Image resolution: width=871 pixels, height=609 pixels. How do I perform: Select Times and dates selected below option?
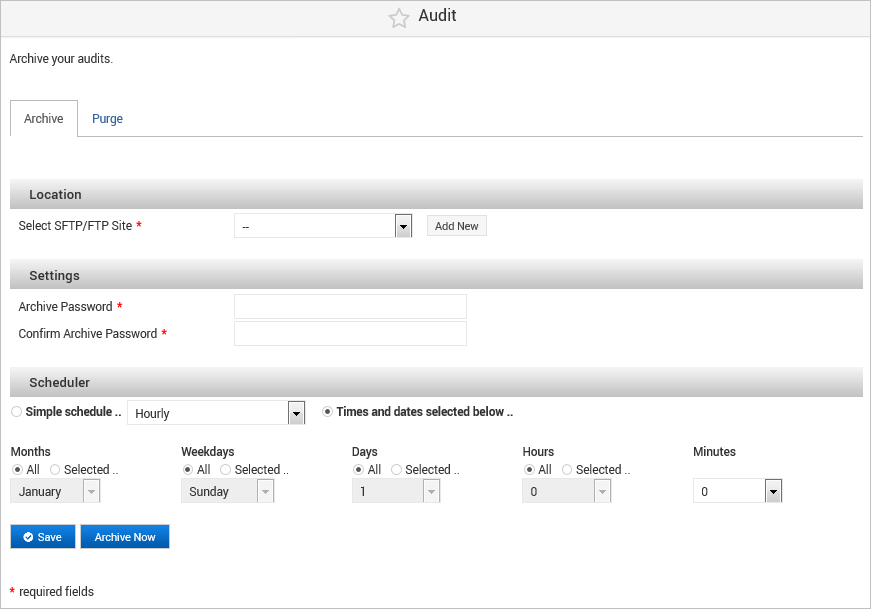327,411
